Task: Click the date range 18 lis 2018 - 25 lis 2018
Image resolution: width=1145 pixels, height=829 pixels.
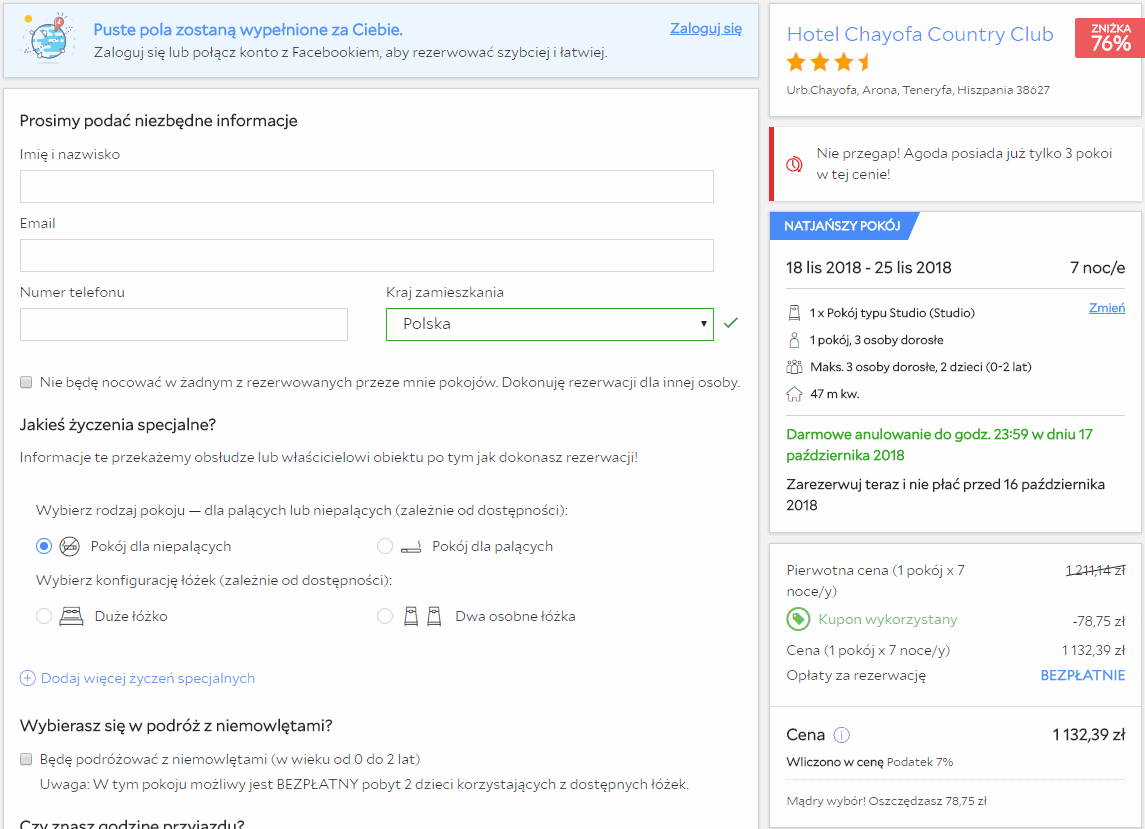Action: point(869,268)
